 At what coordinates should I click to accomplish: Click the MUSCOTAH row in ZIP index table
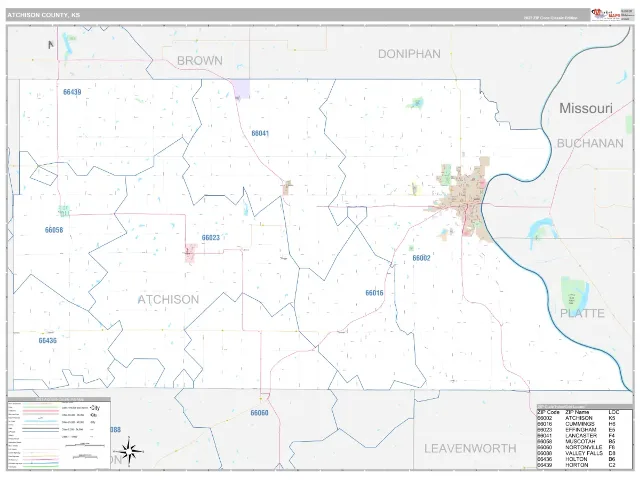[584, 442]
